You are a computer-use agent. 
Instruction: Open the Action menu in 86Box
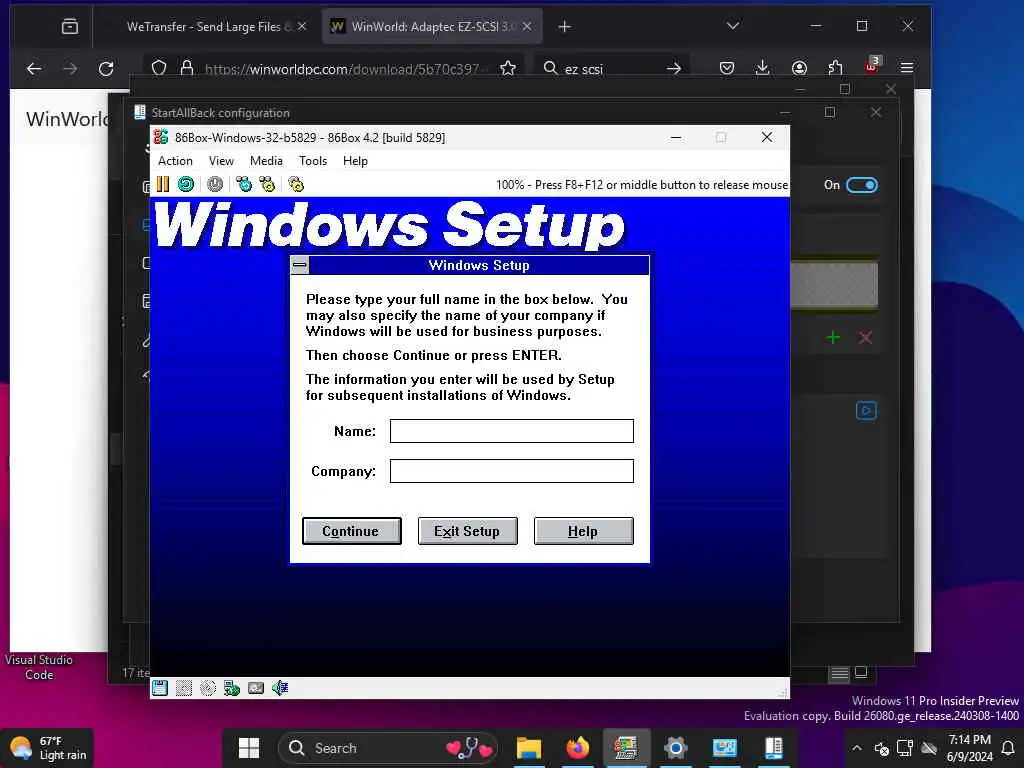click(x=175, y=161)
